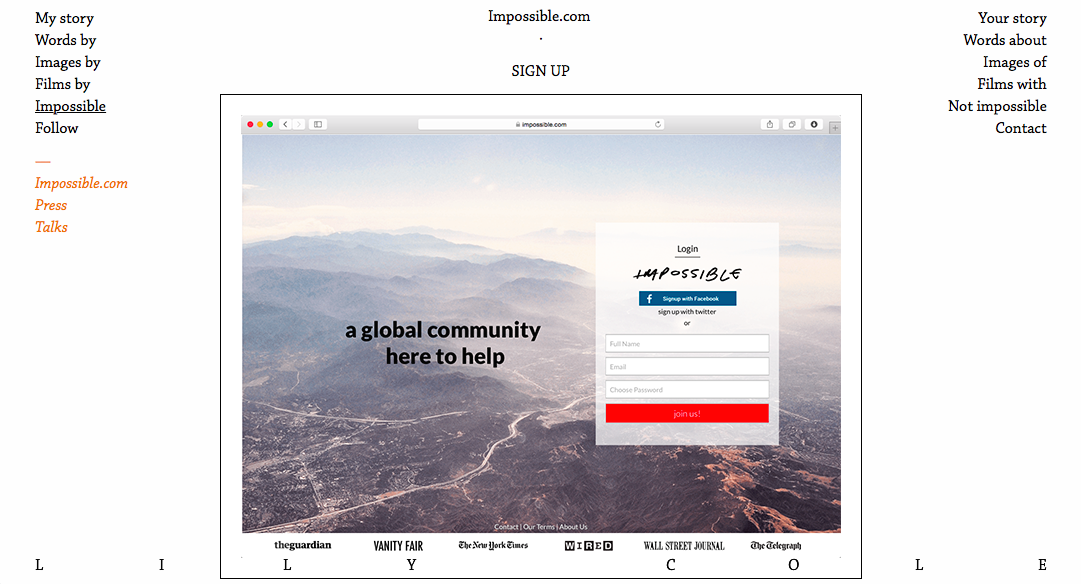
Task: Toggle the Safari sidebar icon
Action: point(318,124)
